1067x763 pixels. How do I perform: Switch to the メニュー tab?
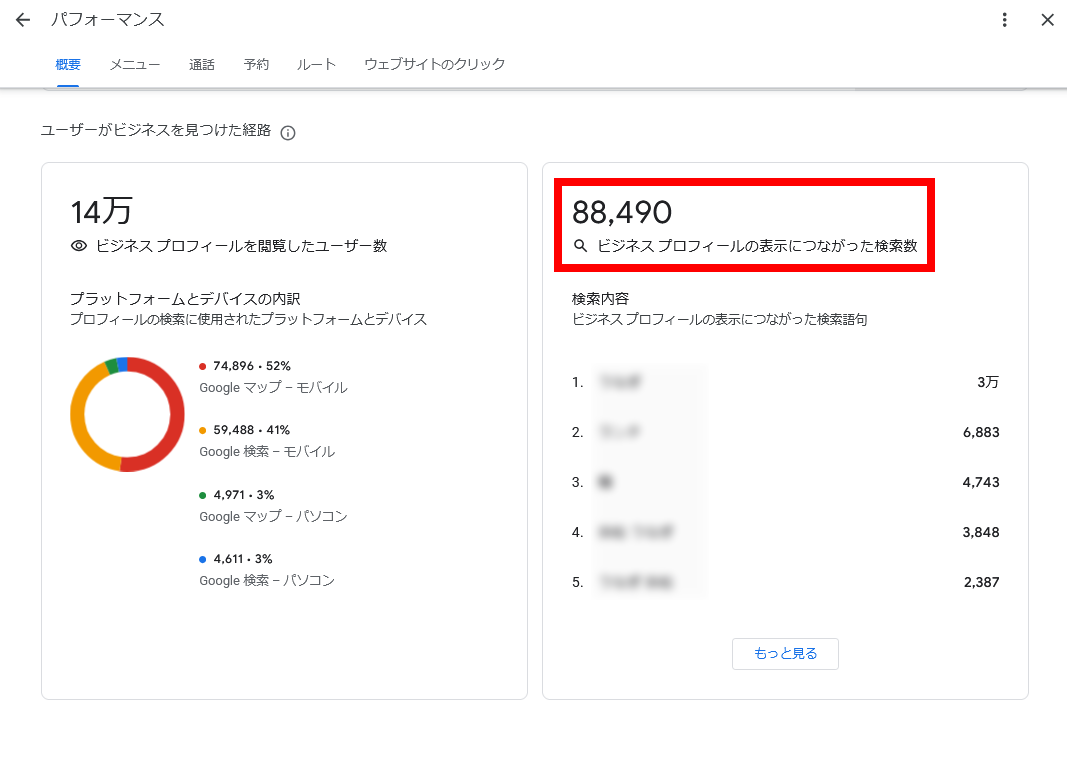pos(134,65)
